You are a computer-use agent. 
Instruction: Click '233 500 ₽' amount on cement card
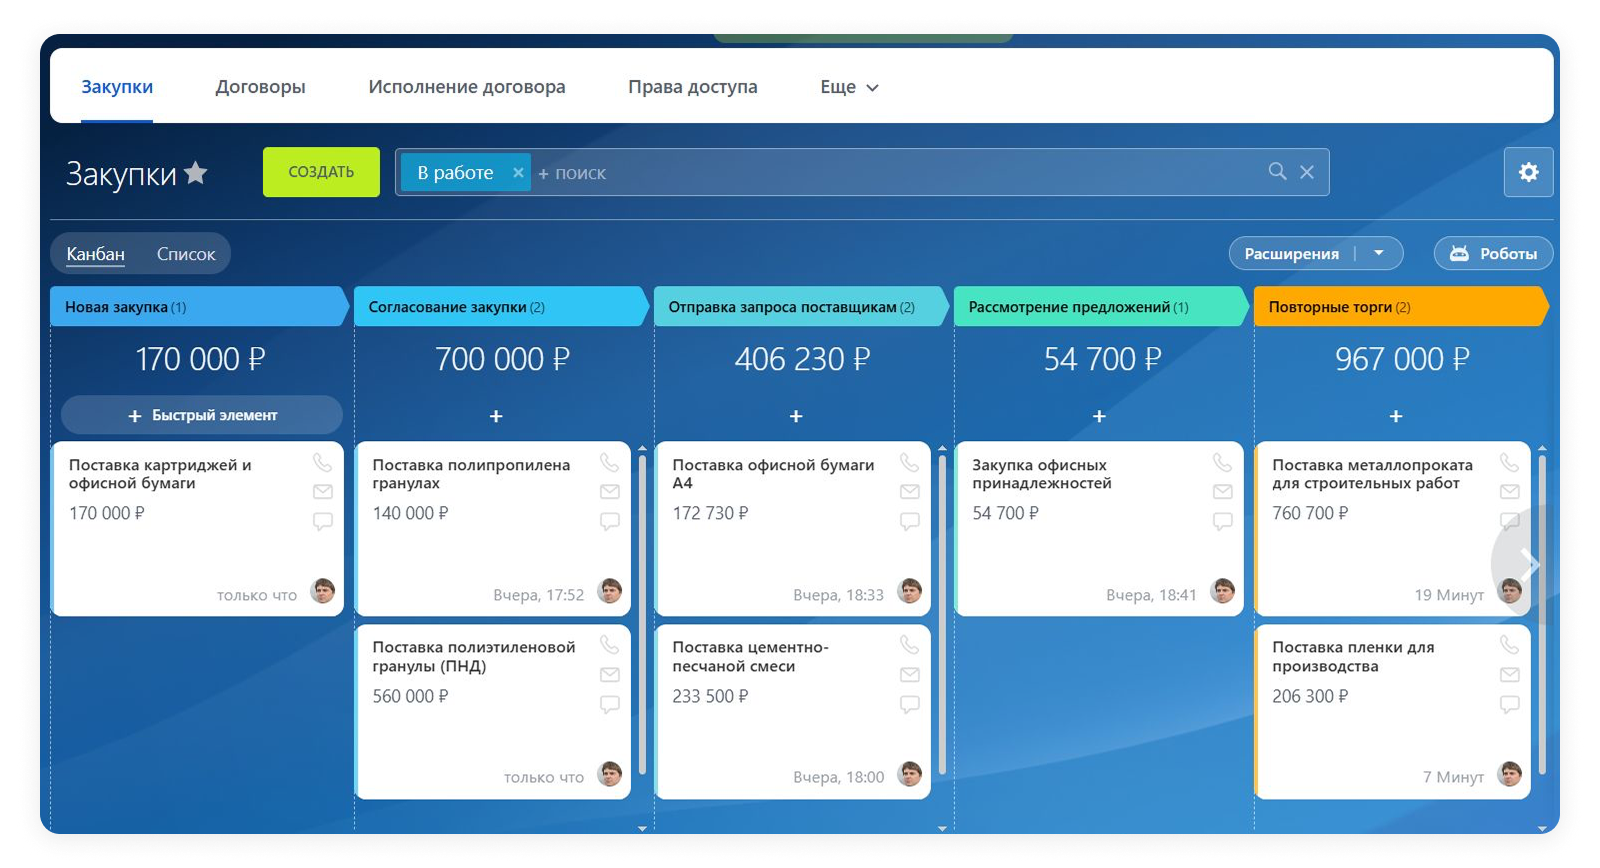tap(710, 696)
